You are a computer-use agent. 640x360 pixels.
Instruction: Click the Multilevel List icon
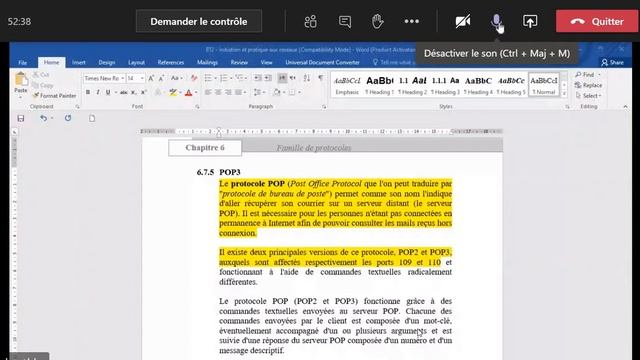[240, 78]
